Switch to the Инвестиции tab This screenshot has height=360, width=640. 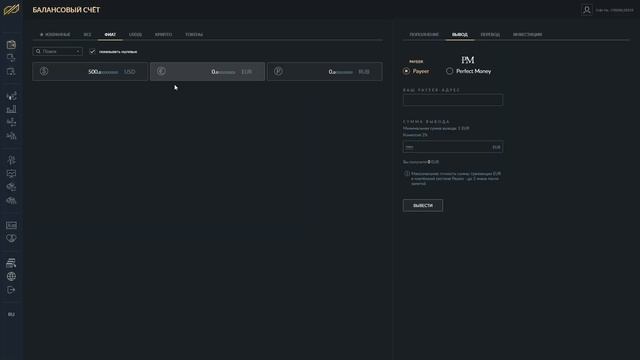pyautogui.click(x=527, y=35)
